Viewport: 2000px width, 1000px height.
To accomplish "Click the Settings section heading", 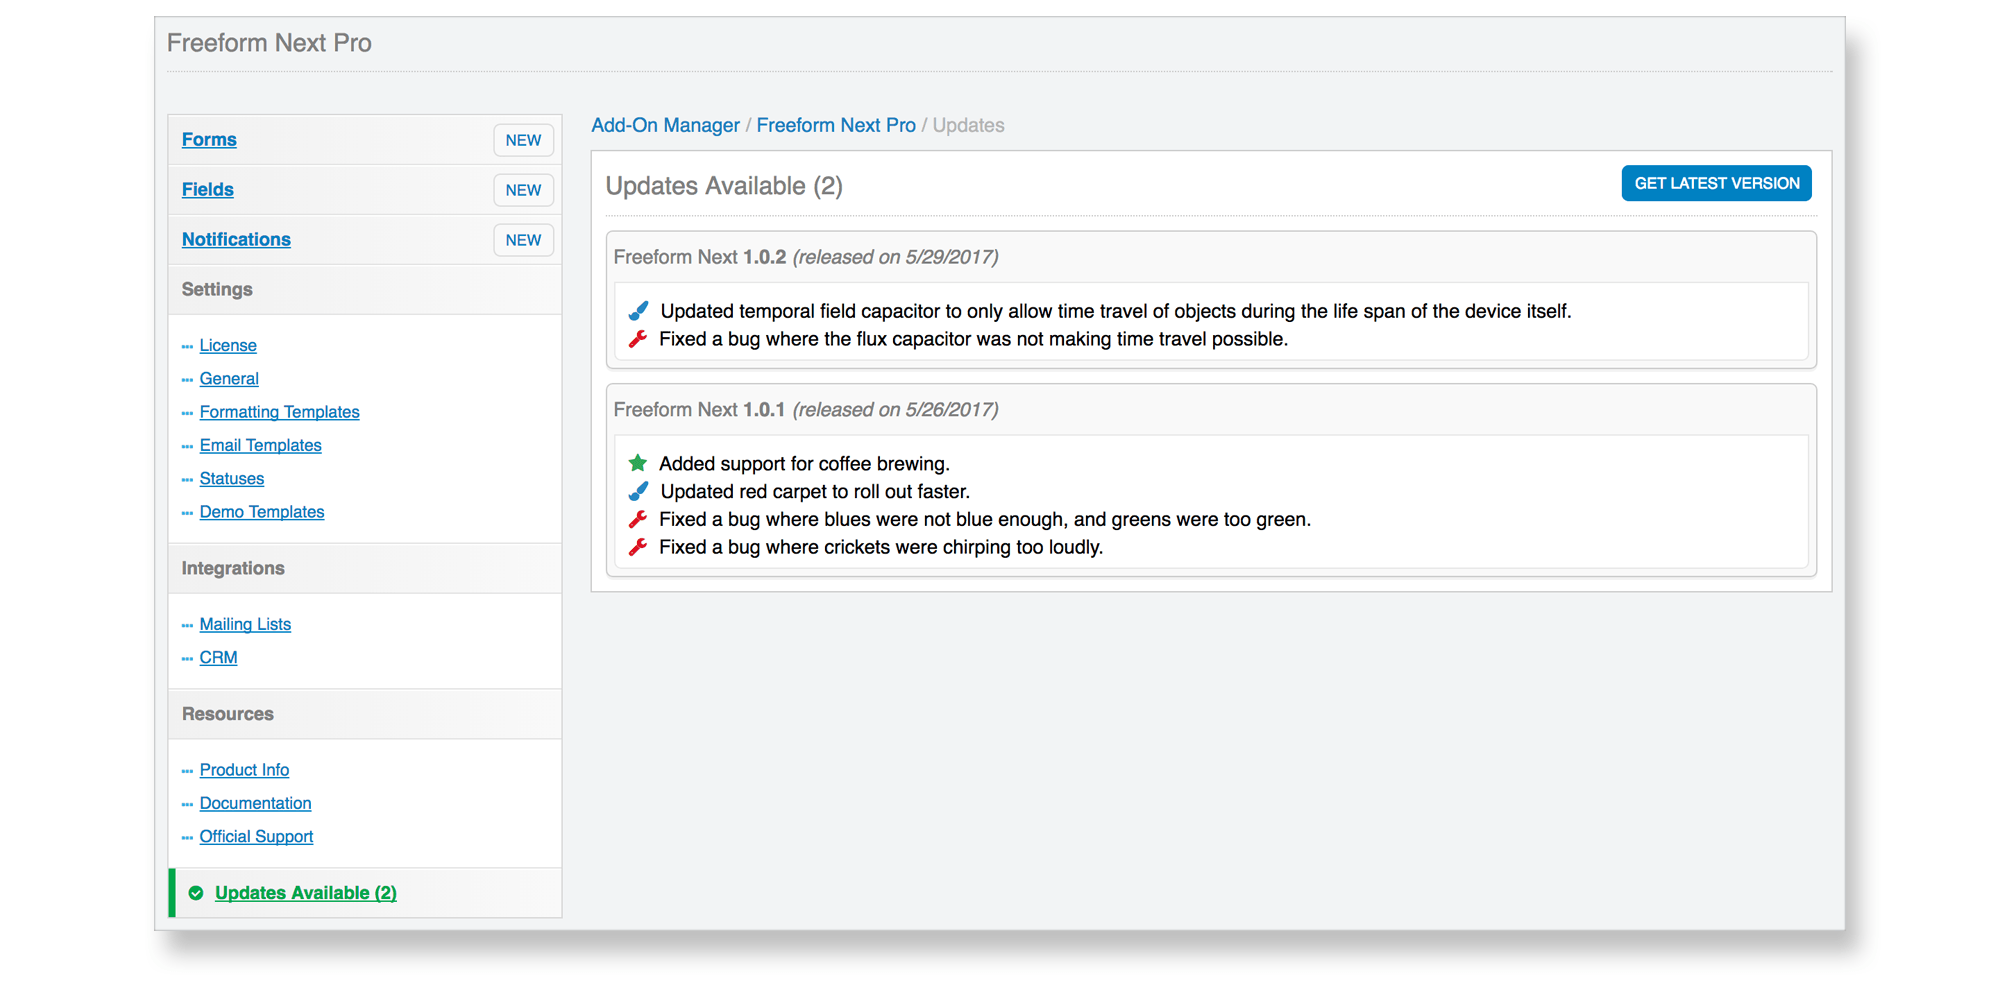I will 217,289.
